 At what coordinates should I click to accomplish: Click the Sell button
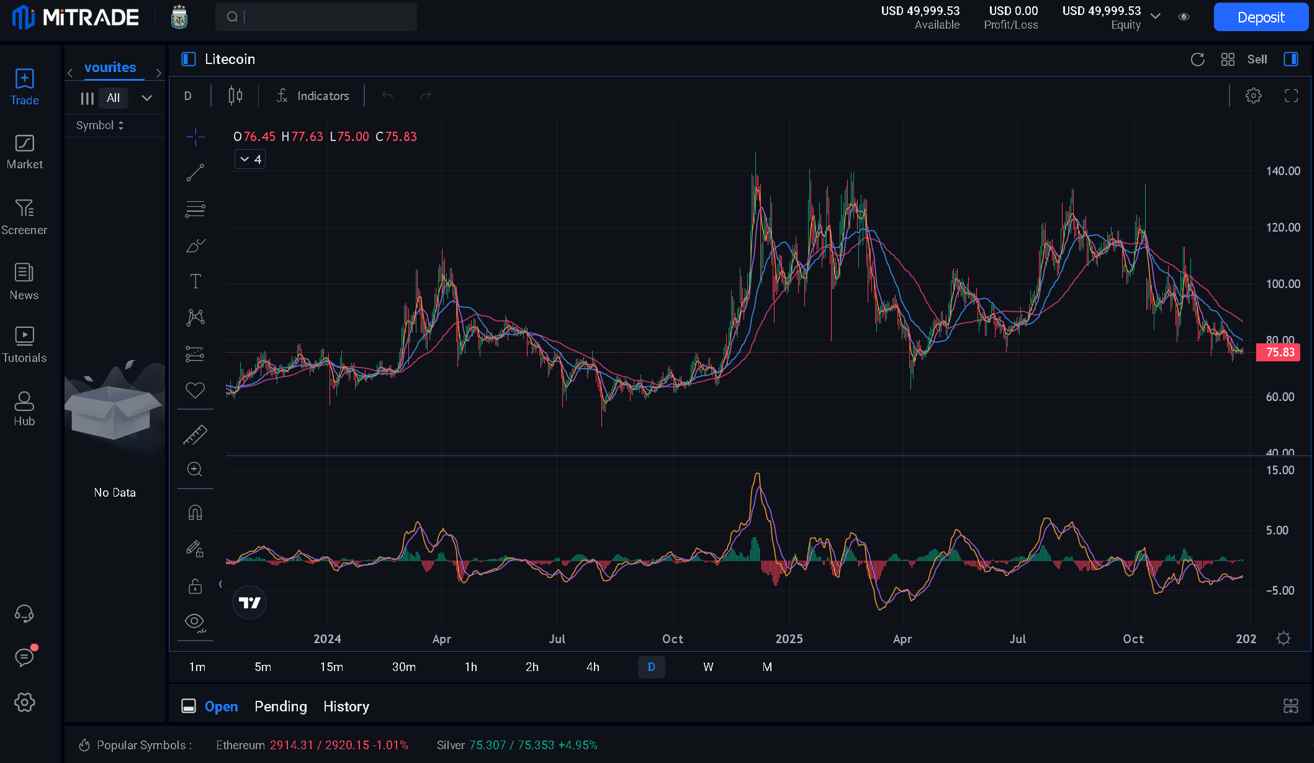click(x=1257, y=60)
